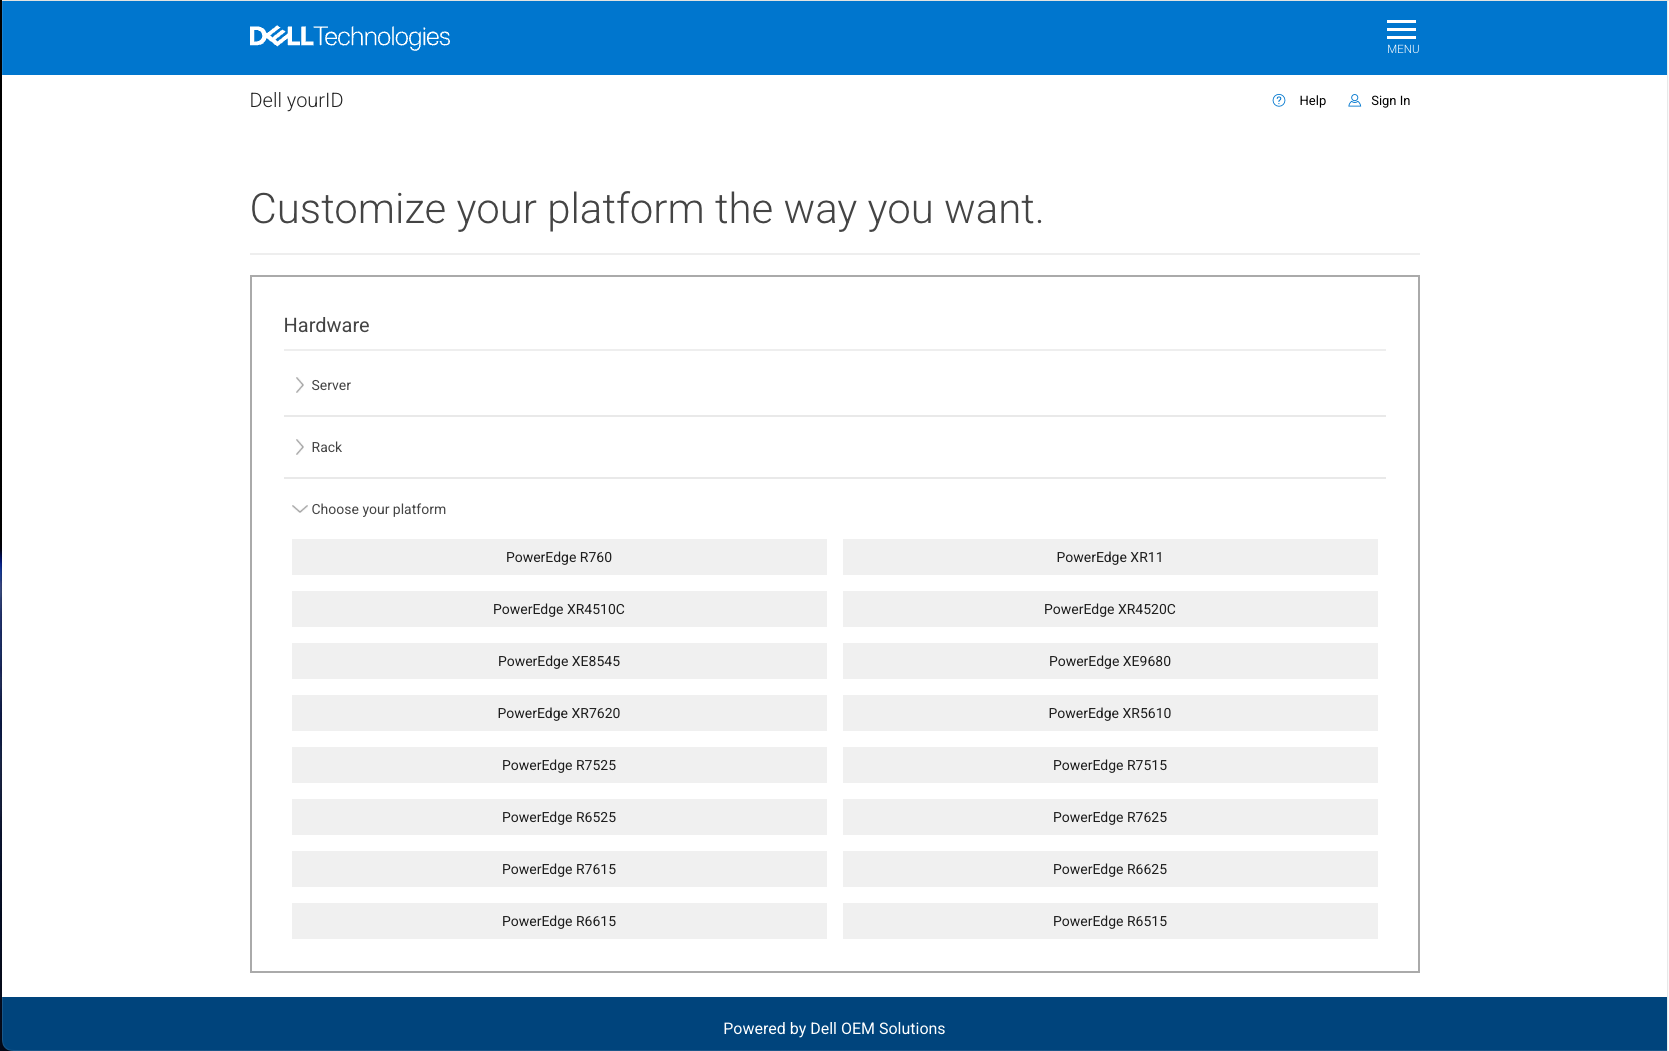Select the PowerEdge R7525 button
This screenshot has height=1051, width=1669.
click(559, 765)
